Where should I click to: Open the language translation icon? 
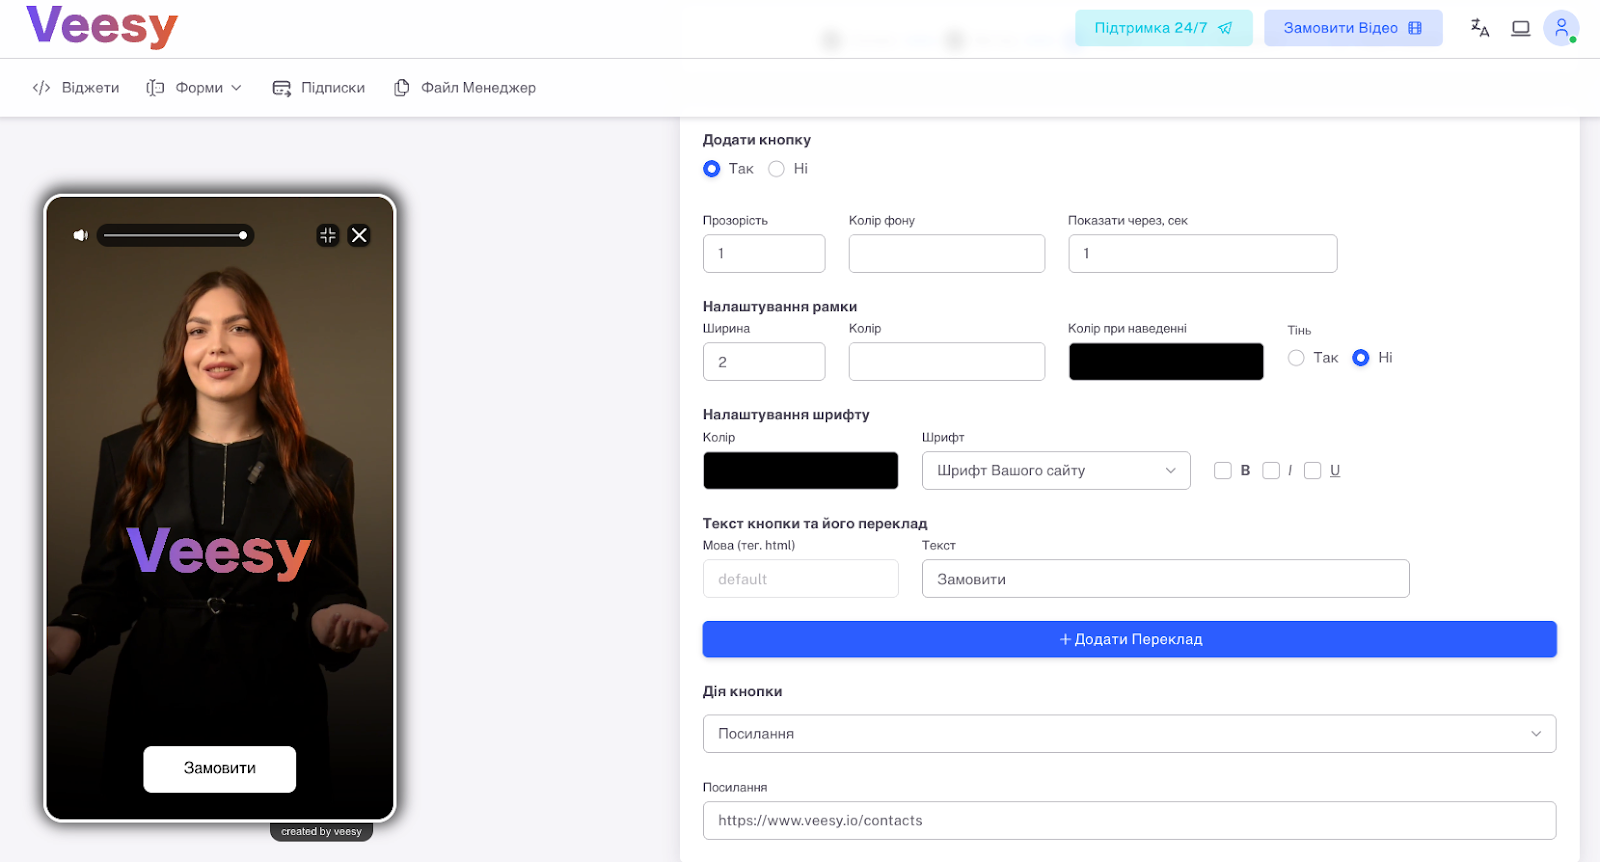pos(1480,28)
